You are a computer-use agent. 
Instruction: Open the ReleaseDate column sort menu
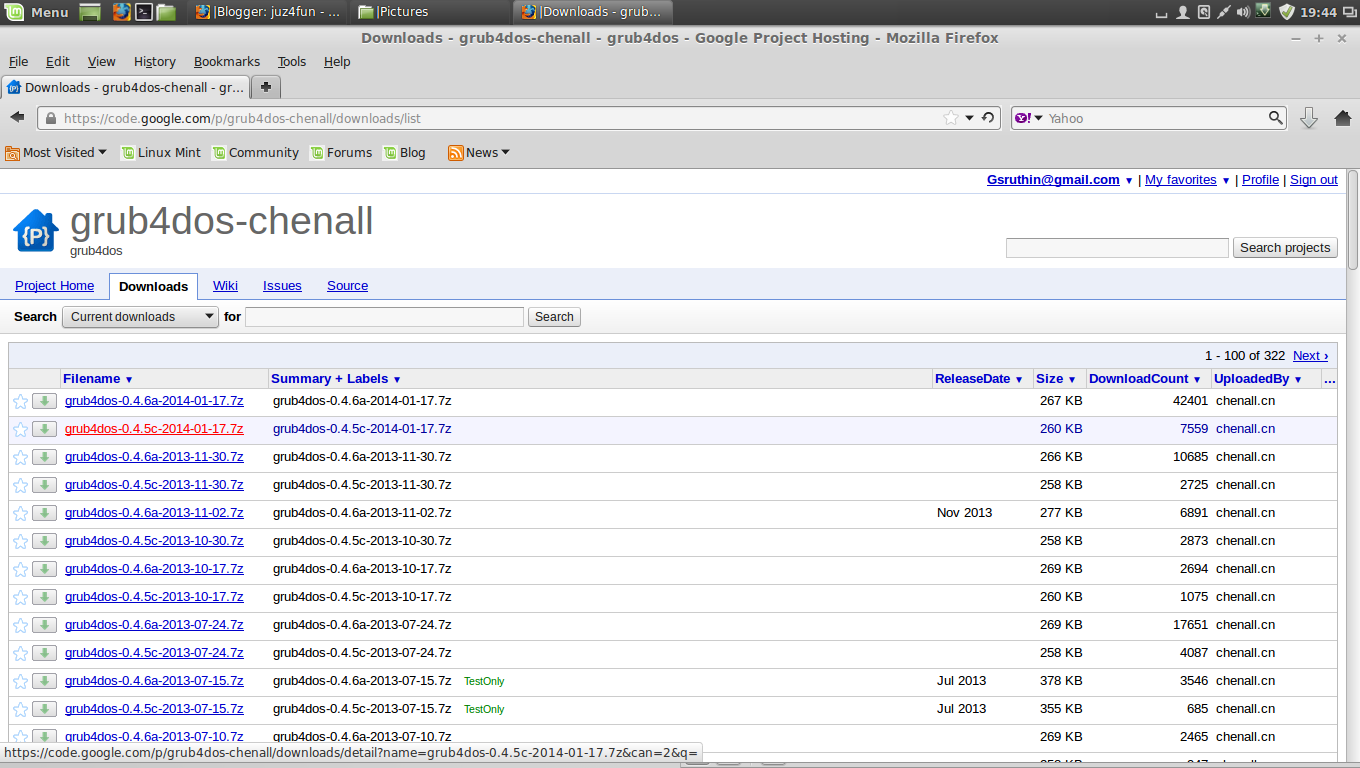(979, 379)
